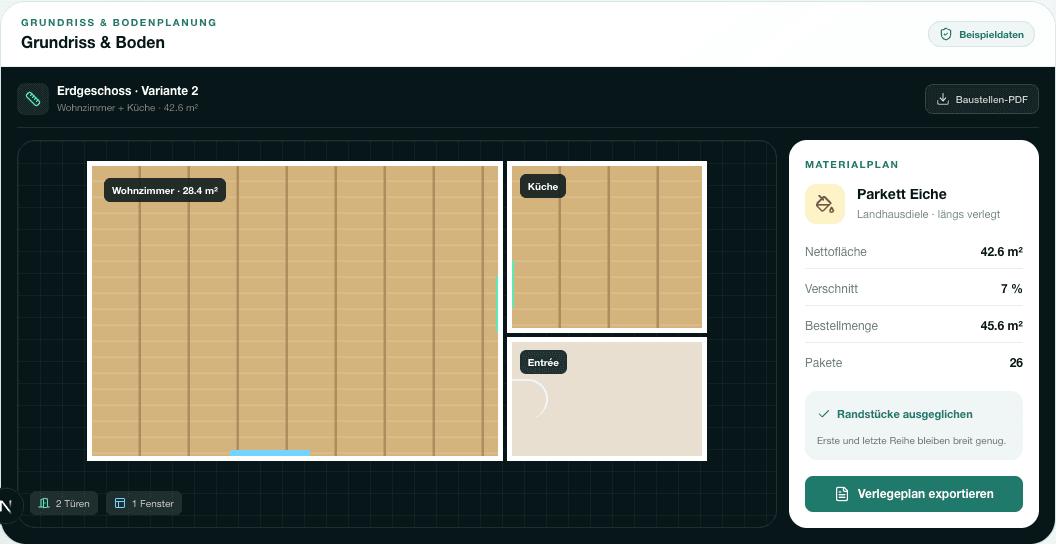Click the document icon in Verlegeplan exportieren
1056x546 pixels.
click(841, 494)
